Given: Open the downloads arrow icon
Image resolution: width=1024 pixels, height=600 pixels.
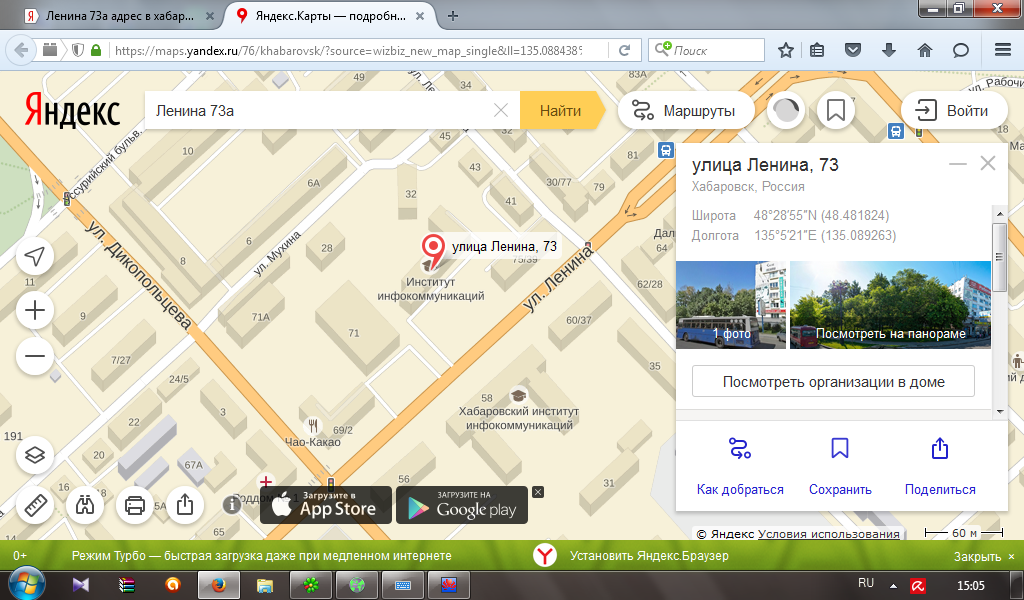Looking at the screenshot, I should pos(888,50).
